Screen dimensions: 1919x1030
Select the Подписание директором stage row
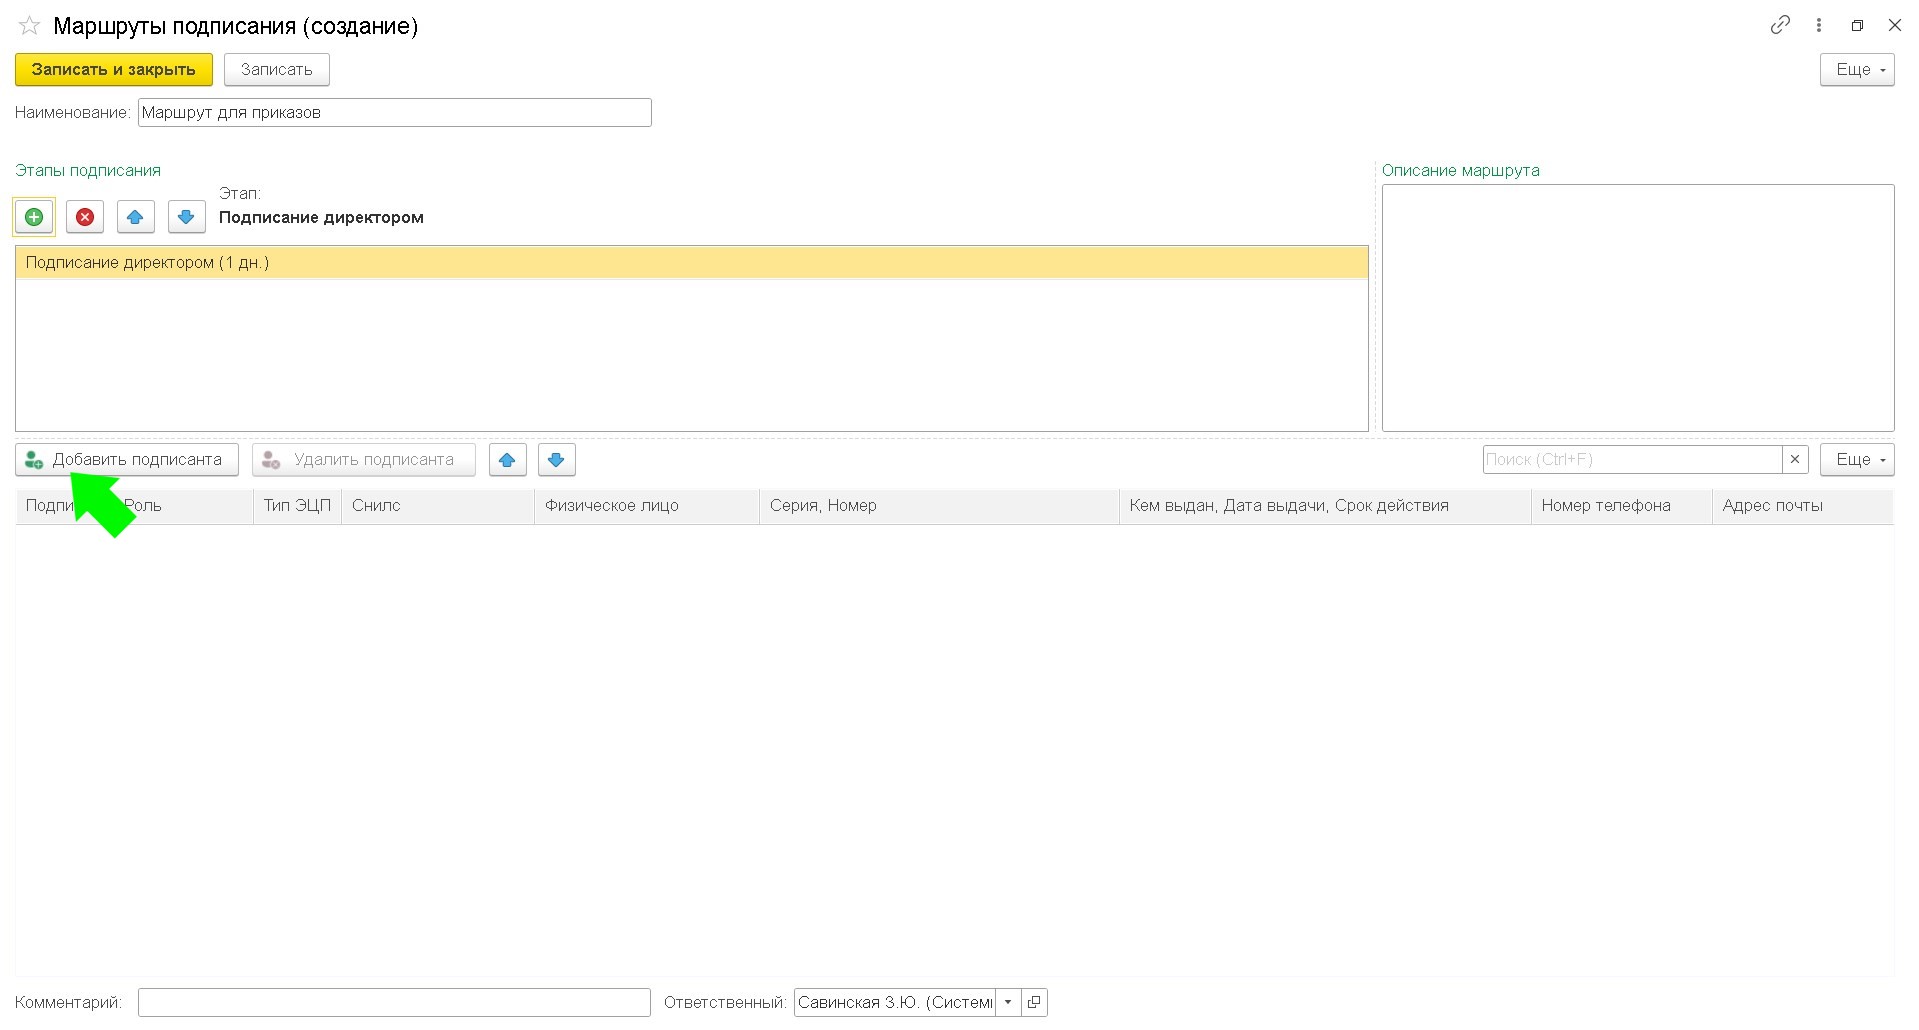[690, 263]
